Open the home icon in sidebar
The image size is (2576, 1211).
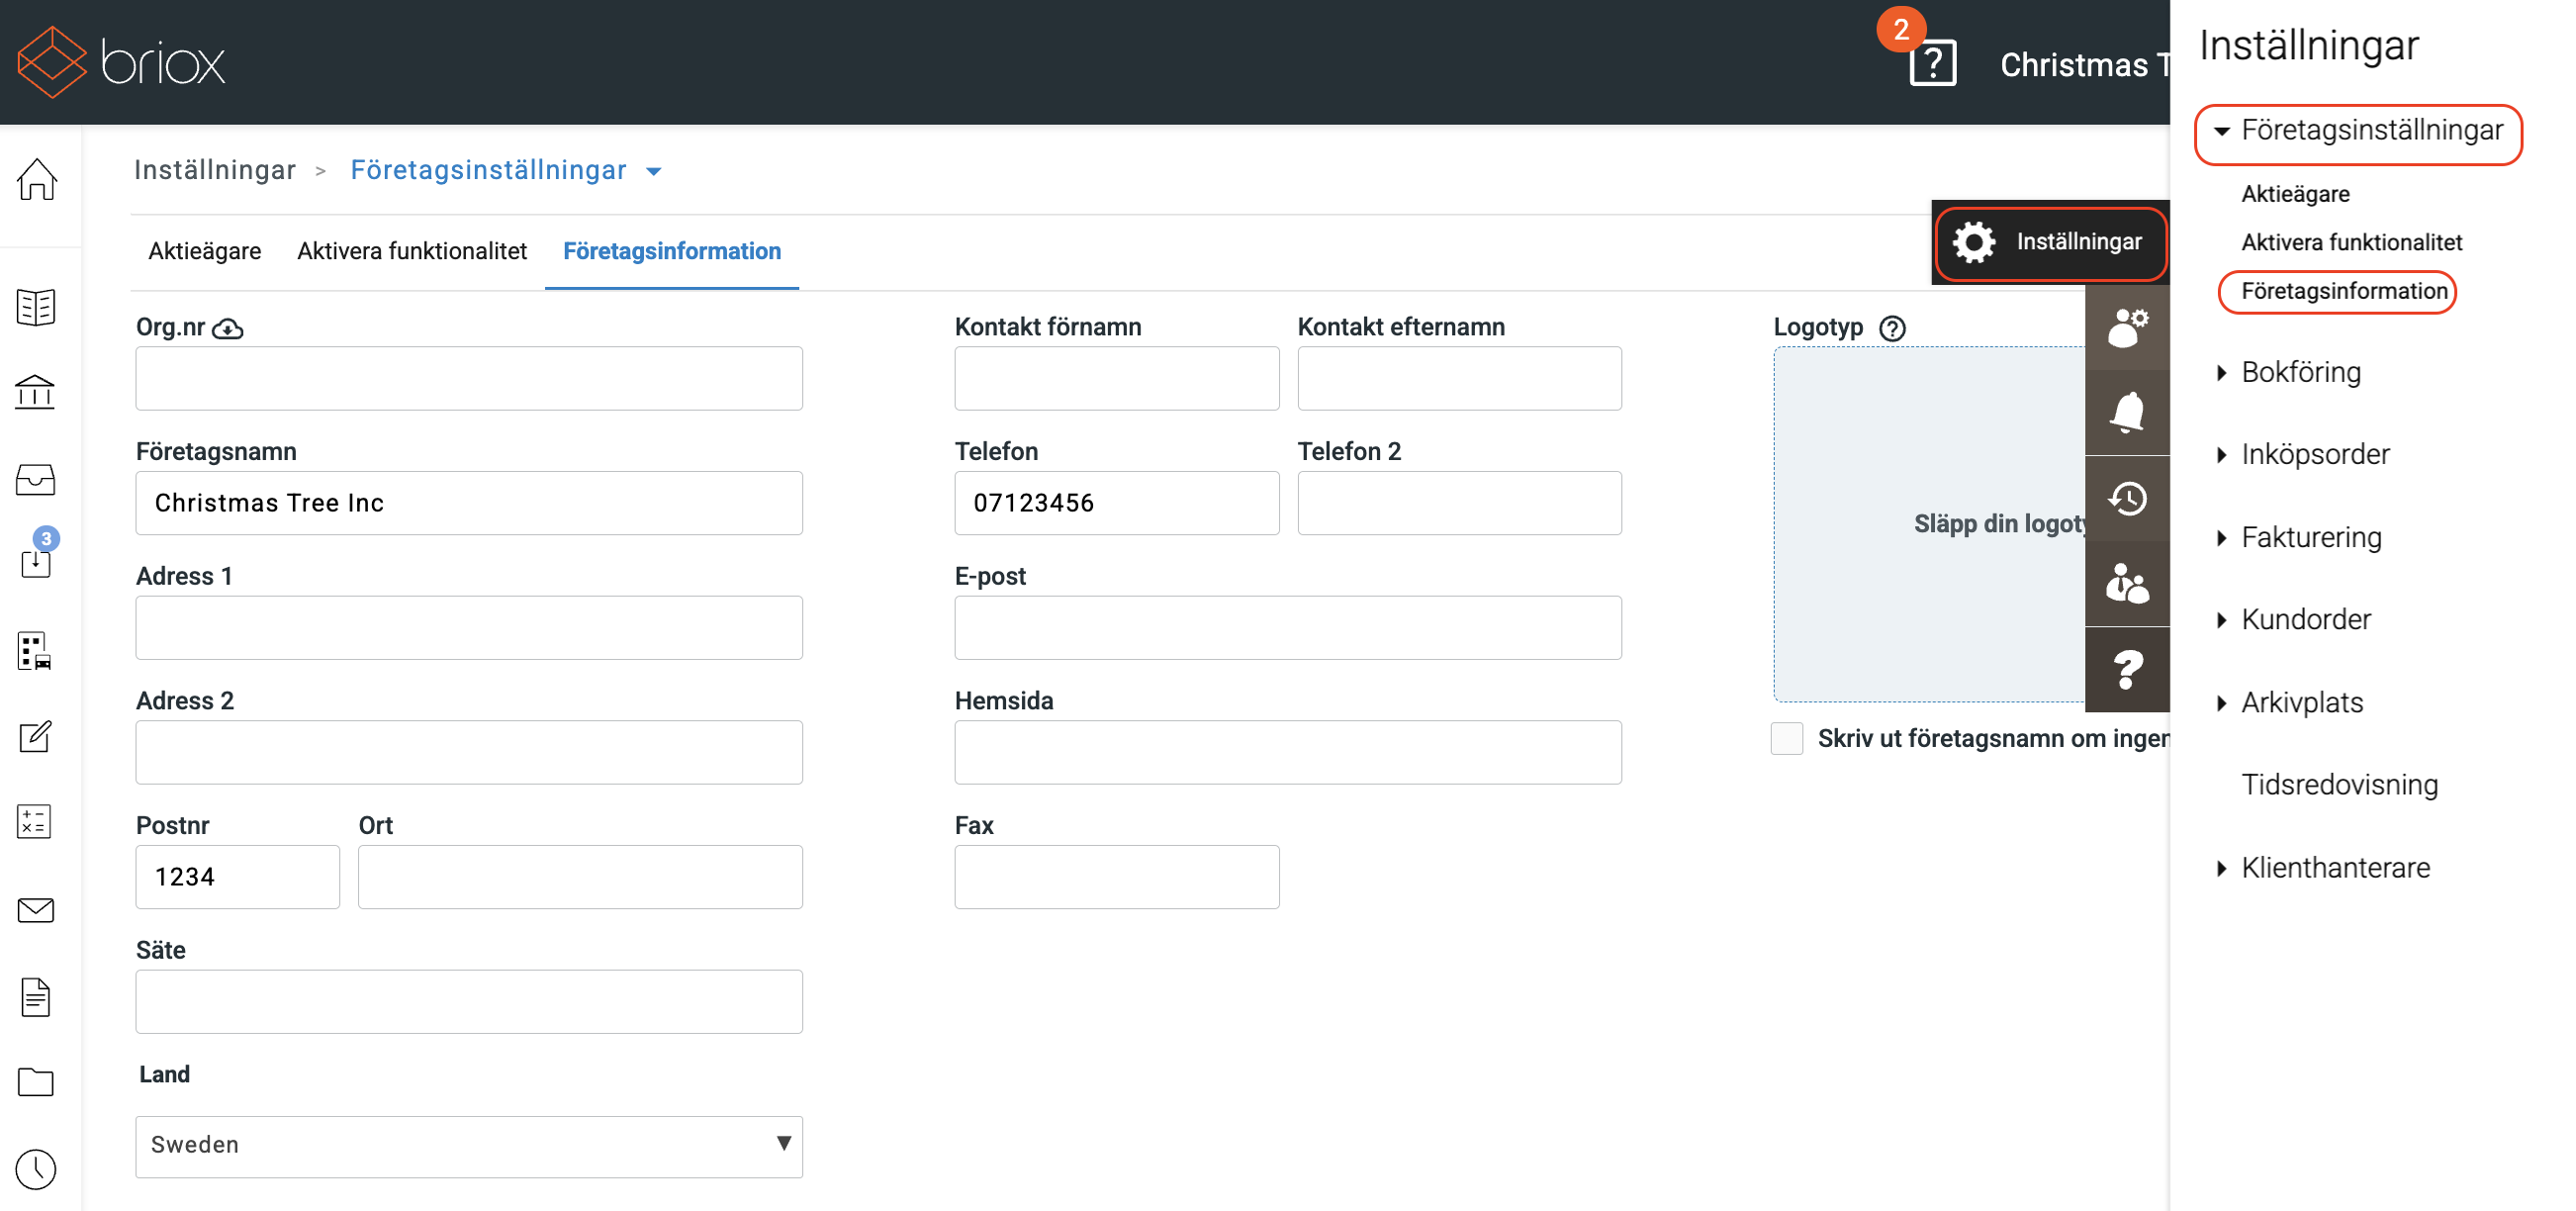(x=36, y=180)
